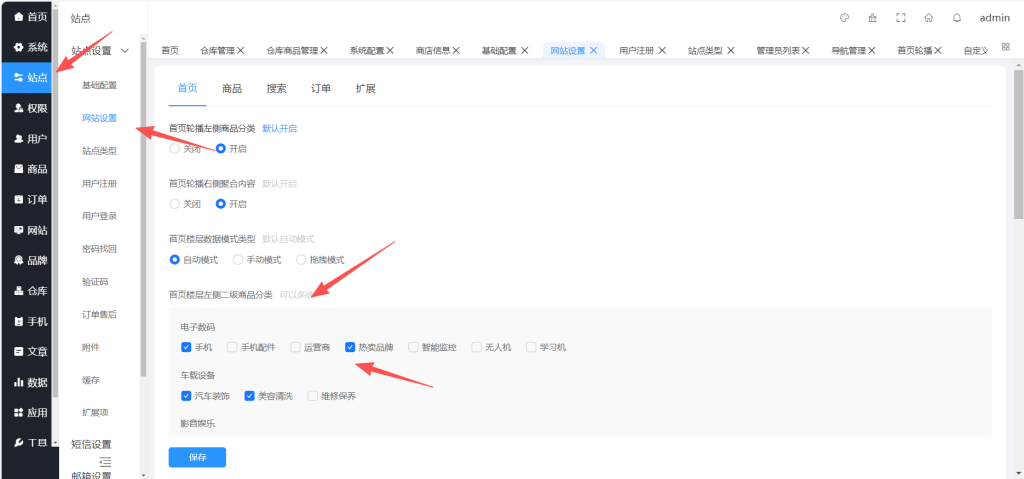Click the house icon in top header
This screenshot has height=479, width=1024.
pos(929,18)
